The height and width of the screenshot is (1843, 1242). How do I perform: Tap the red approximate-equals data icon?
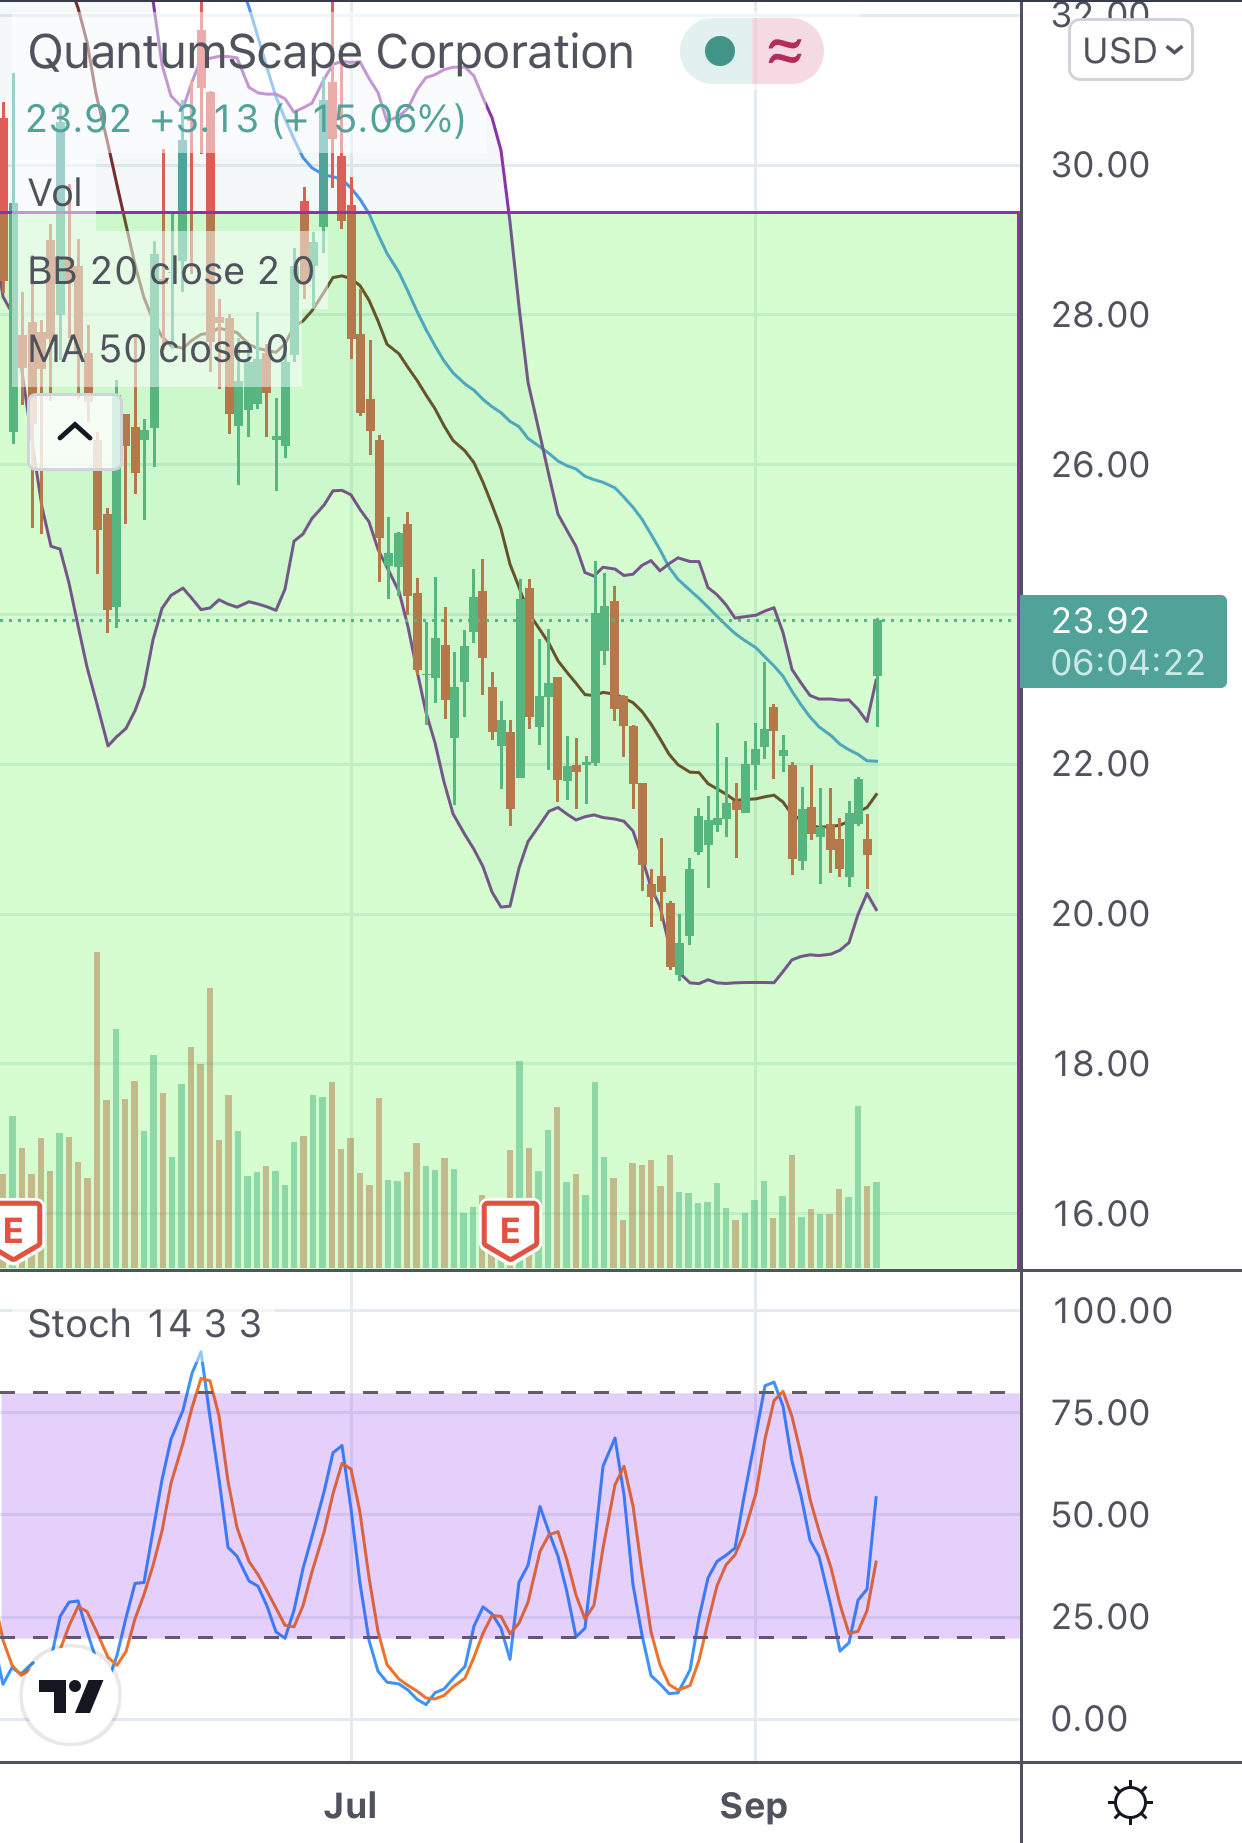(786, 51)
